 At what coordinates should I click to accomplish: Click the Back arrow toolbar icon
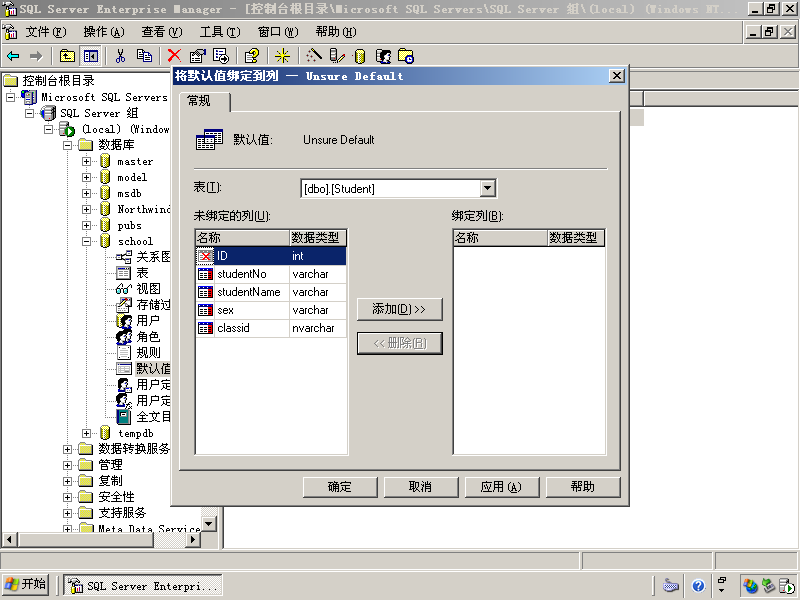click(x=14, y=56)
